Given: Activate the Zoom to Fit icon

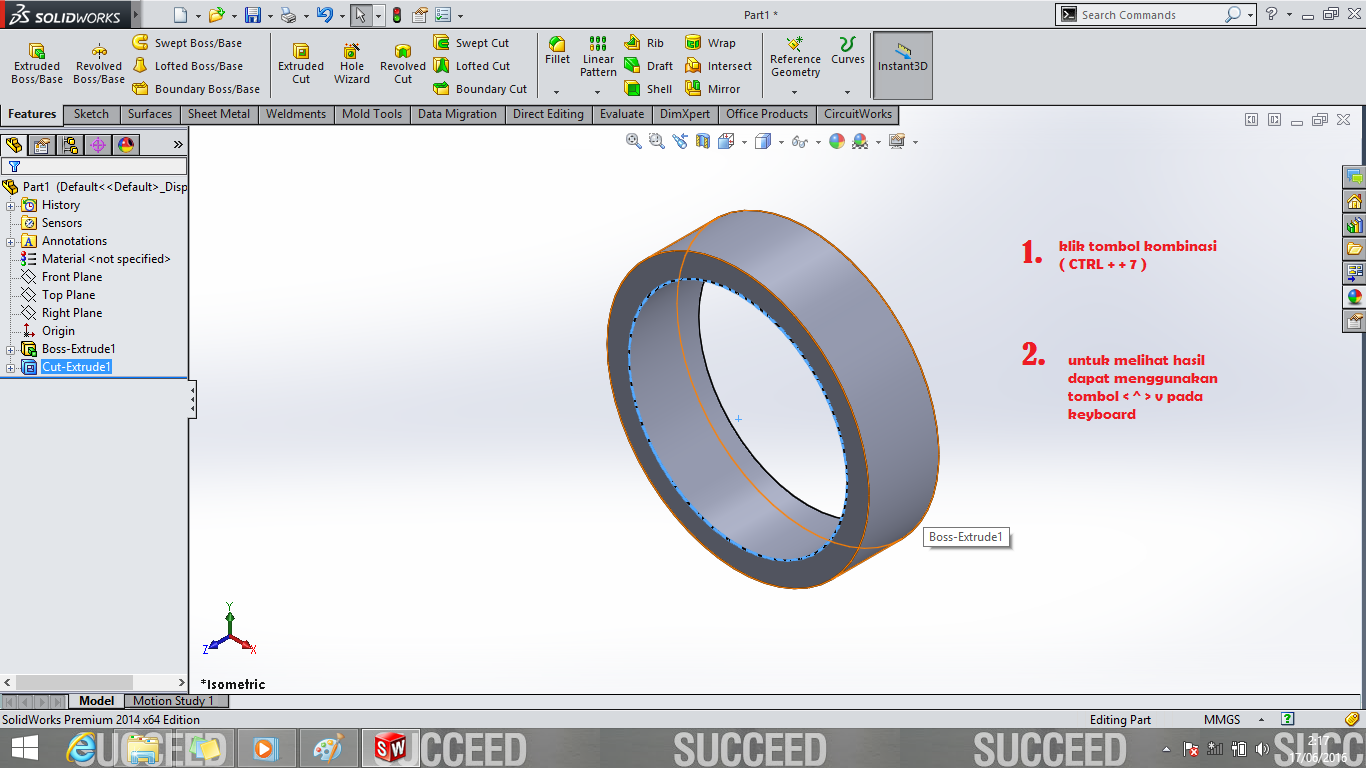Looking at the screenshot, I should [632, 142].
